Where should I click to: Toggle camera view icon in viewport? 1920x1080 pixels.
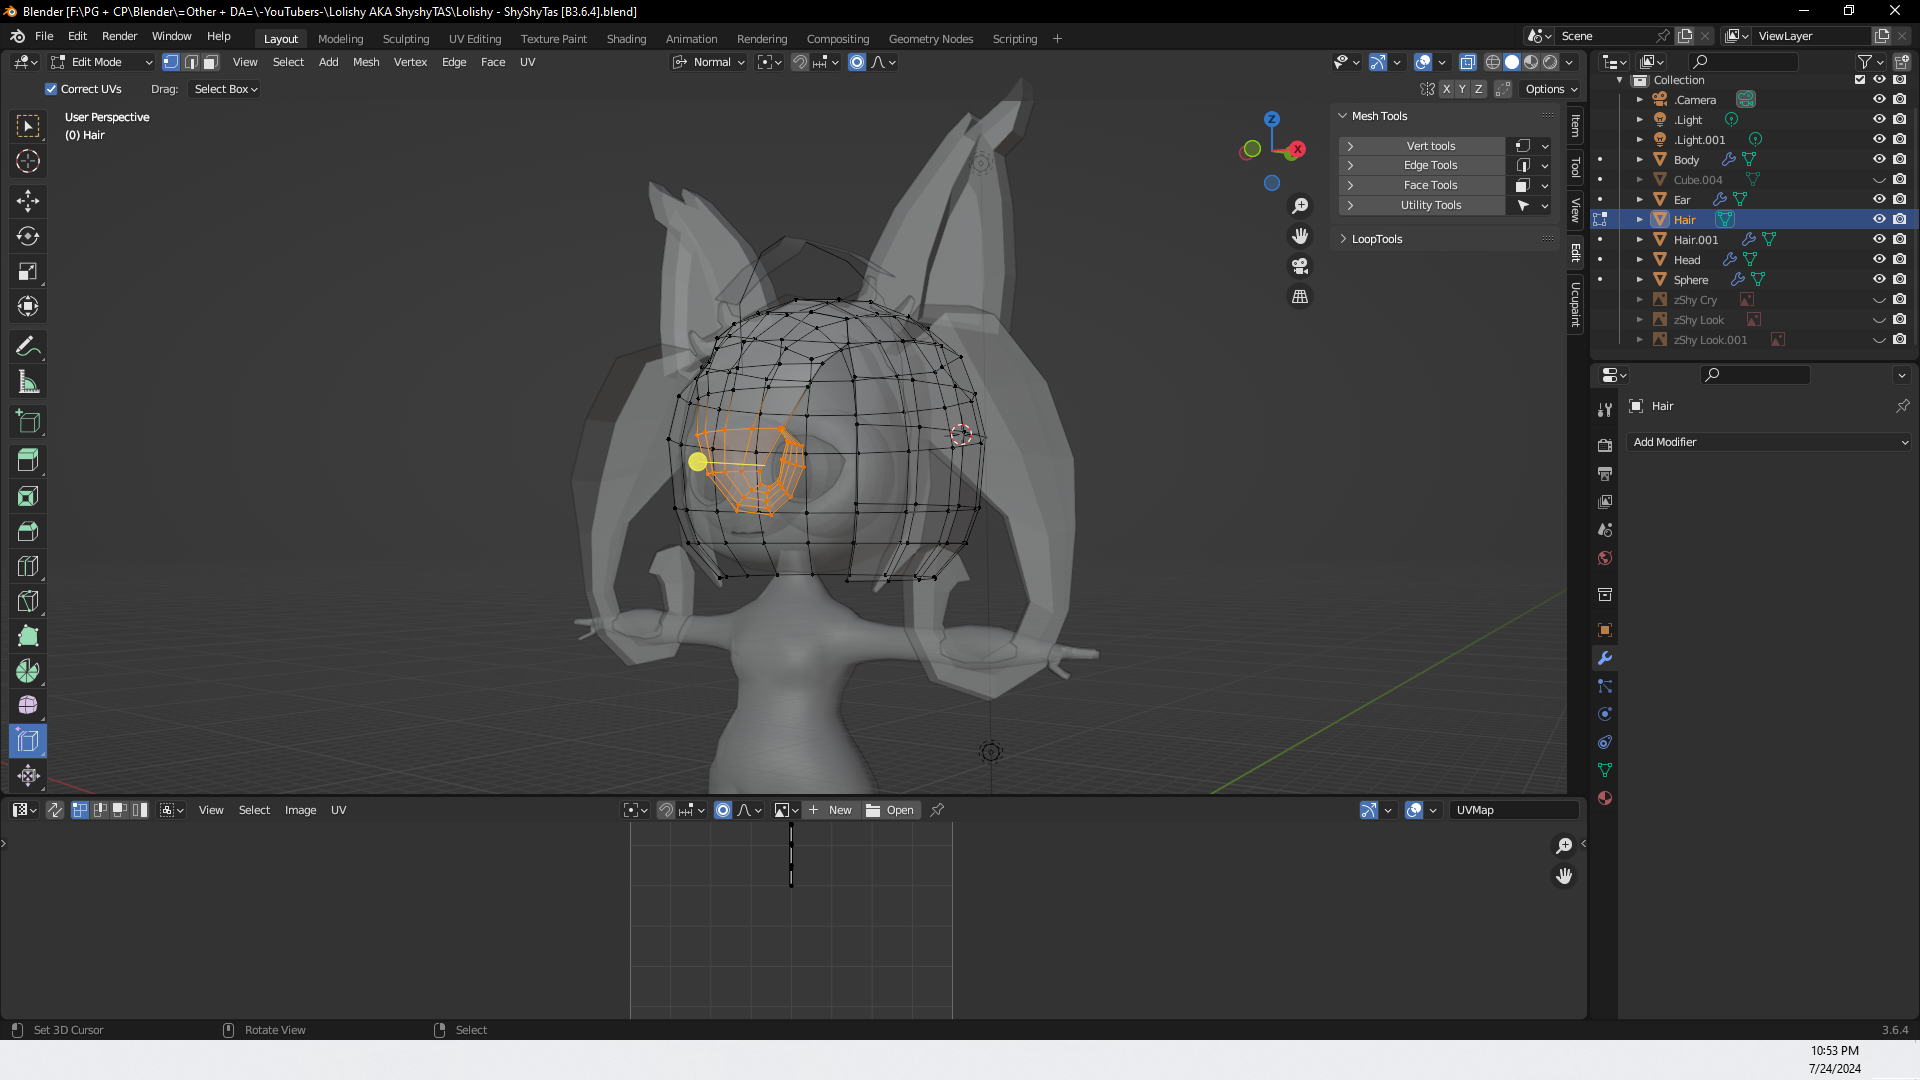(x=1300, y=266)
